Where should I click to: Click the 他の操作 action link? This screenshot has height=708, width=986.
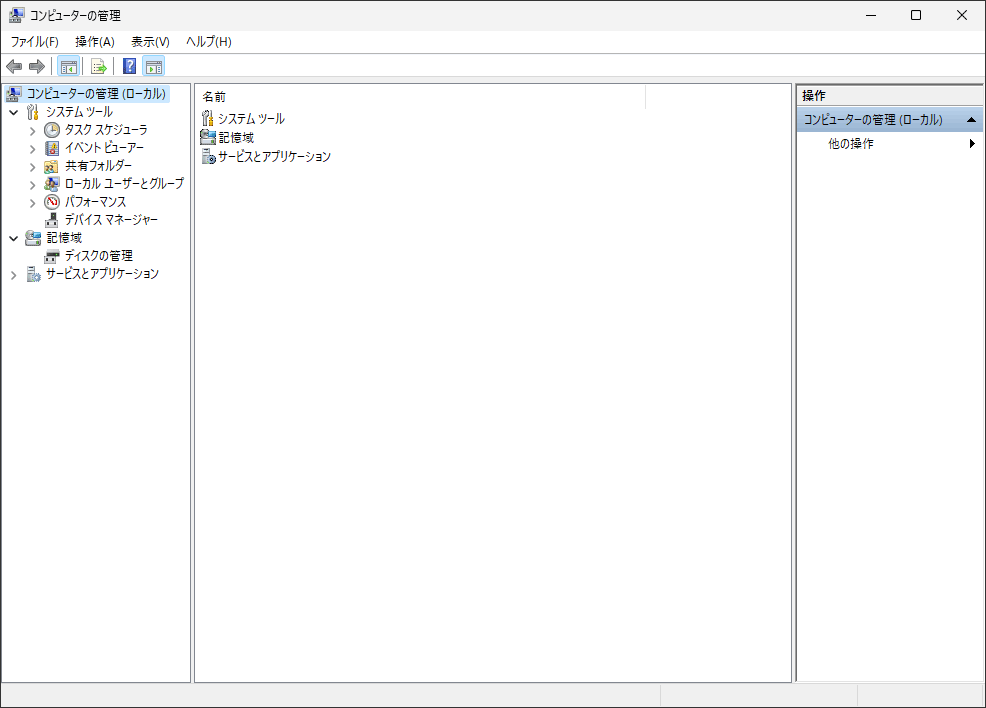coord(851,143)
